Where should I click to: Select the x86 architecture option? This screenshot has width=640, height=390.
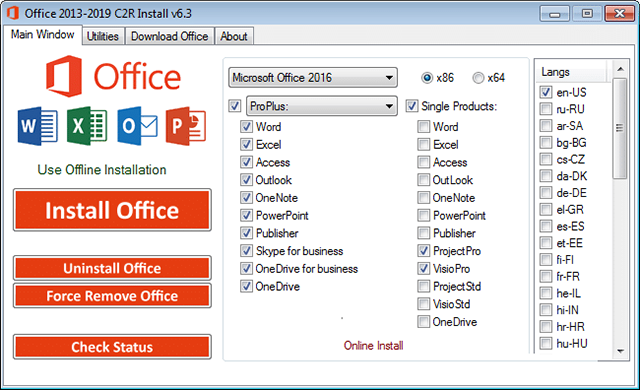coord(427,78)
